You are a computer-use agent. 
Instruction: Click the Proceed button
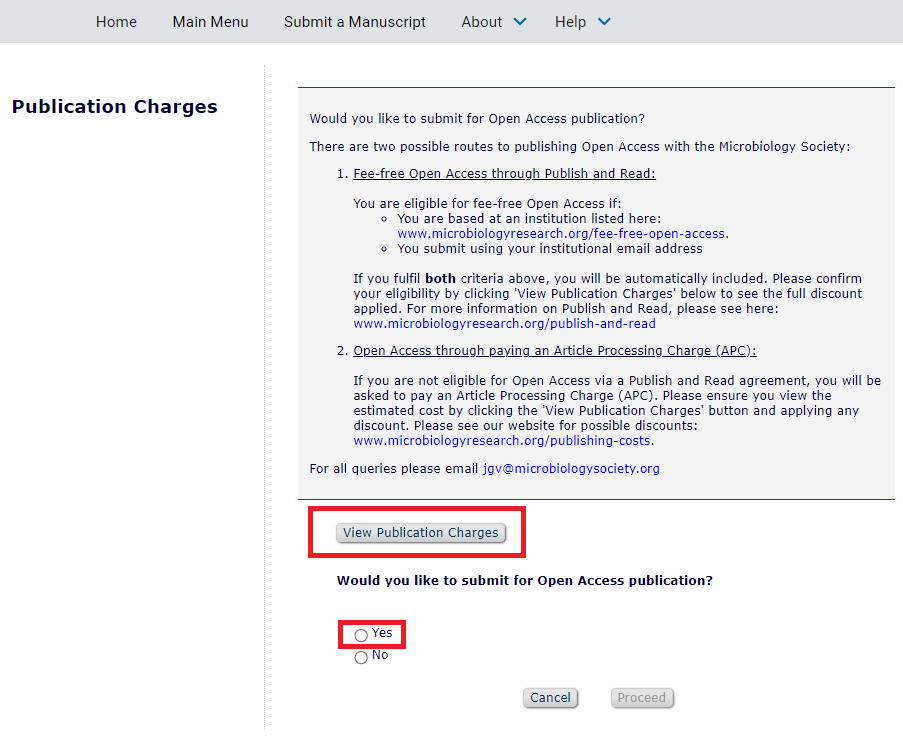coord(642,697)
